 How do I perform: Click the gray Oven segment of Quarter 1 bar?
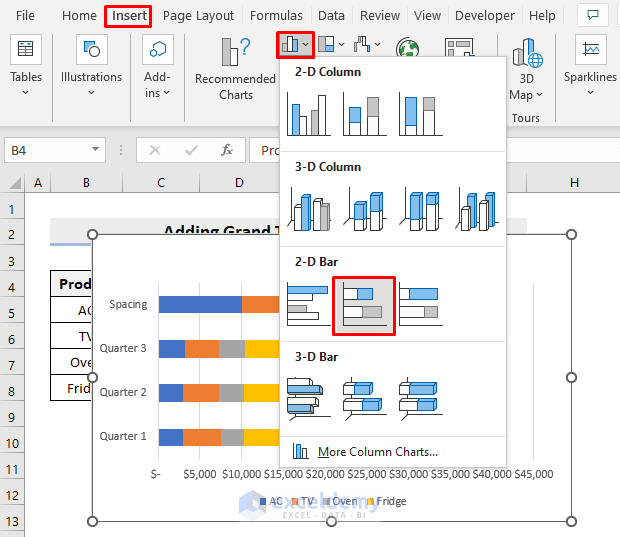(232, 437)
